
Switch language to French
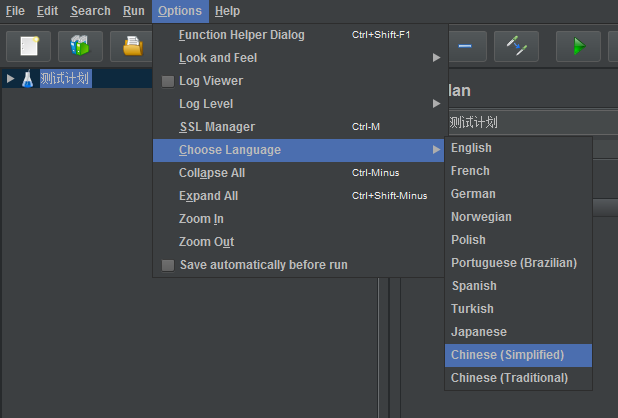coord(518,171)
